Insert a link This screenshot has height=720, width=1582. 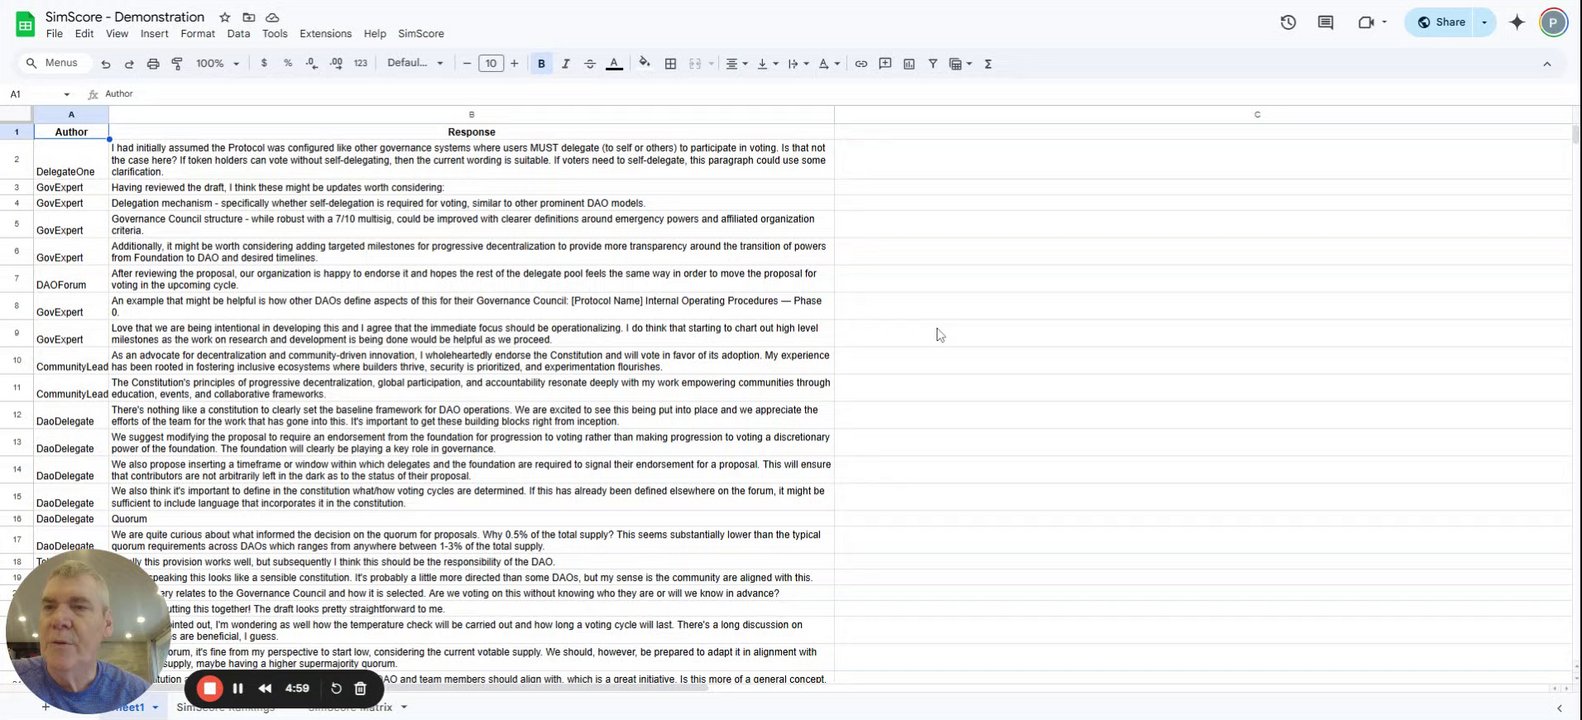pyautogui.click(x=861, y=63)
